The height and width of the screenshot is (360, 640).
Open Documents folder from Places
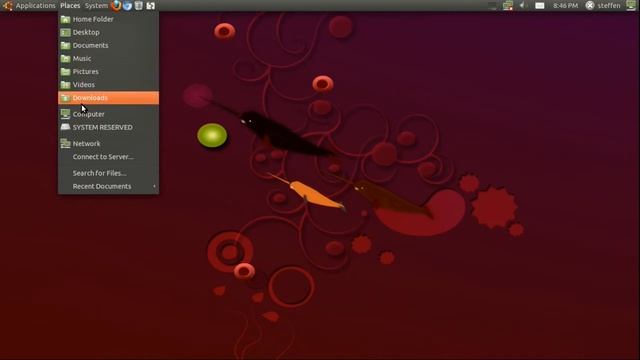click(108, 45)
